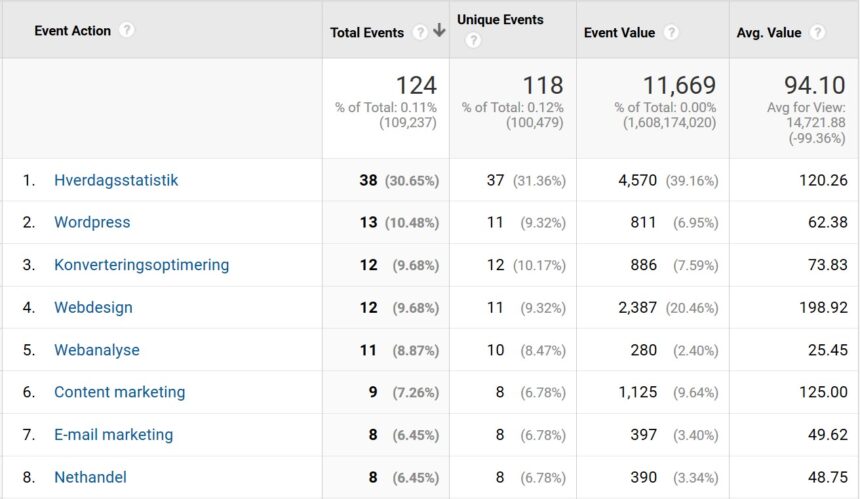The image size is (860, 499).
Task: Click help icon beside Avg. Value
Action: (818, 32)
